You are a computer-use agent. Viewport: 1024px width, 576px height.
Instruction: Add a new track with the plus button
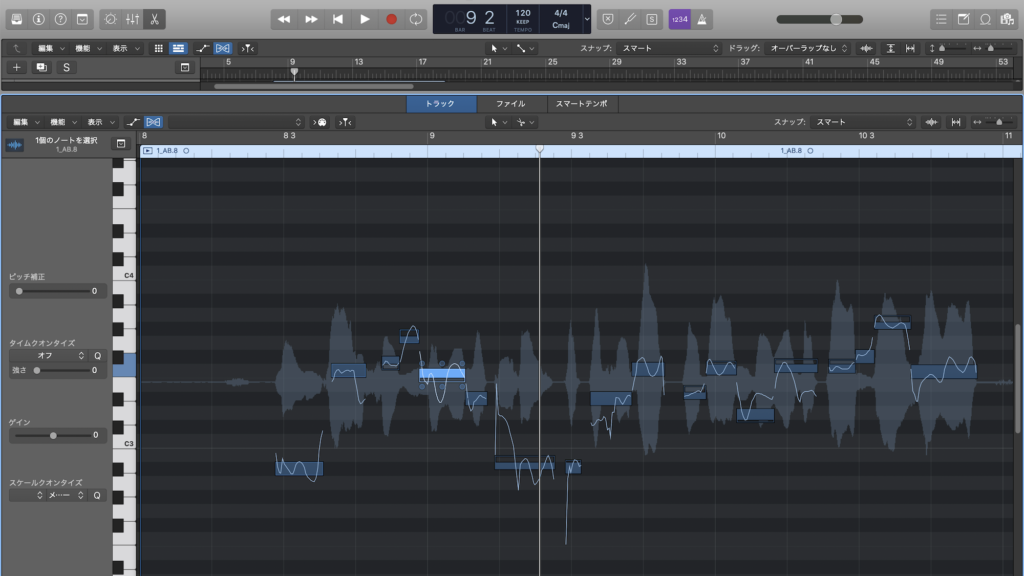point(16,67)
